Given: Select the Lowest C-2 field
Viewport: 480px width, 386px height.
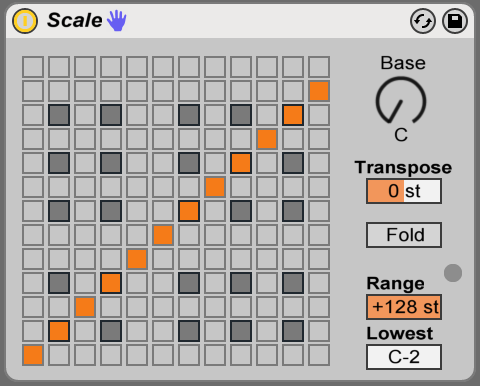Looking at the screenshot, I should point(404,357).
